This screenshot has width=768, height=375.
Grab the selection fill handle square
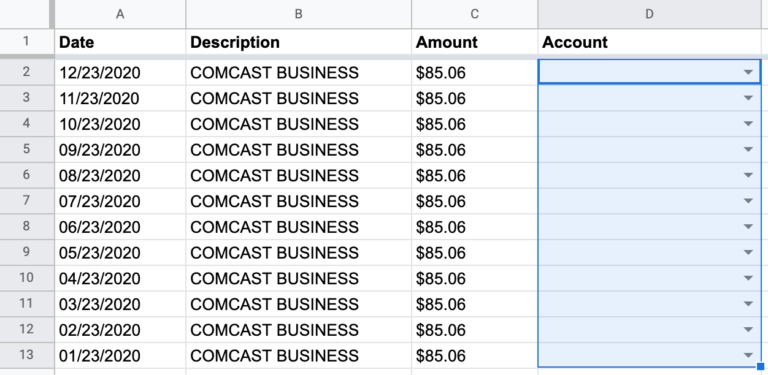761,366
